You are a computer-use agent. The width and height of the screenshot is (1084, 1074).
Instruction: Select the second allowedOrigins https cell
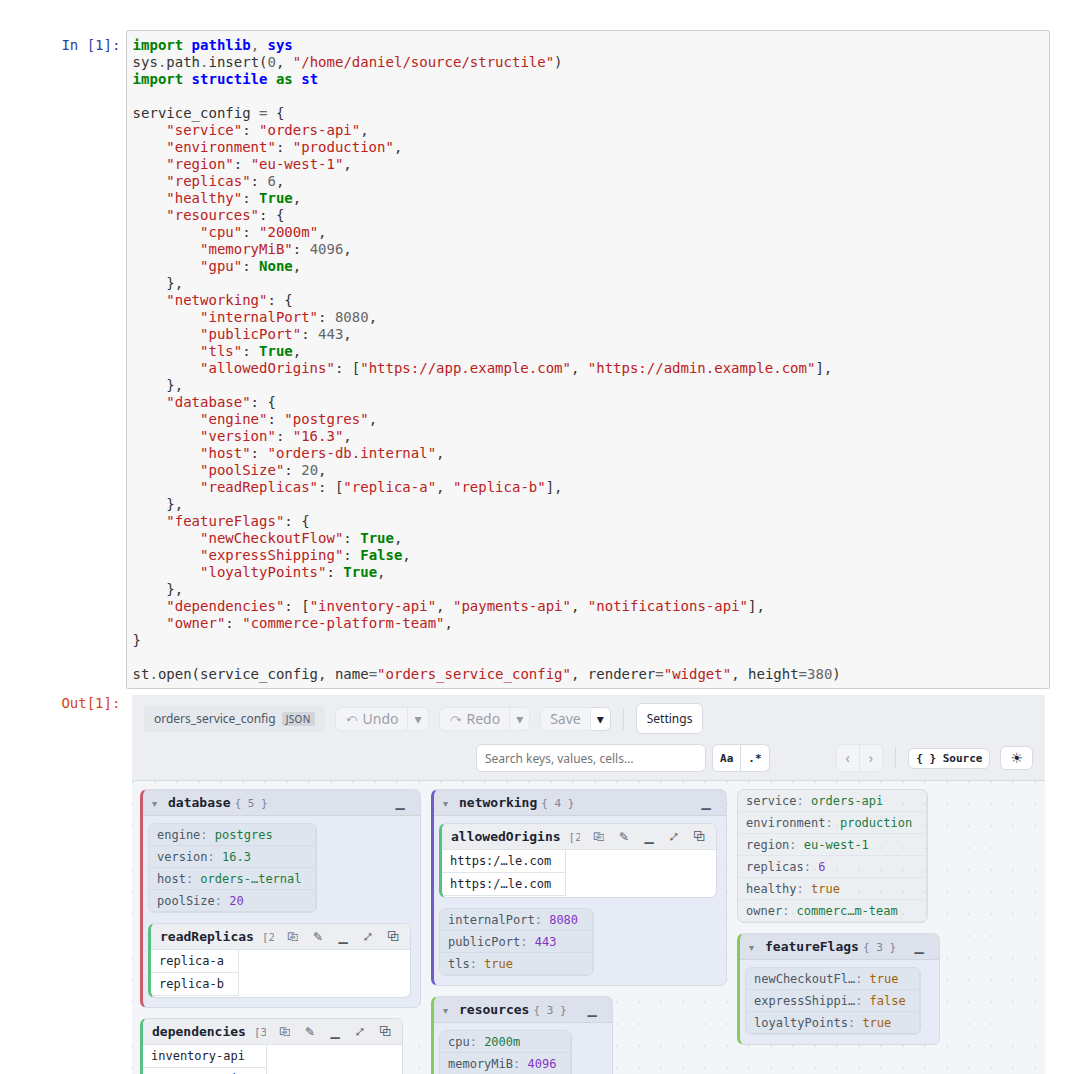click(x=504, y=884)
